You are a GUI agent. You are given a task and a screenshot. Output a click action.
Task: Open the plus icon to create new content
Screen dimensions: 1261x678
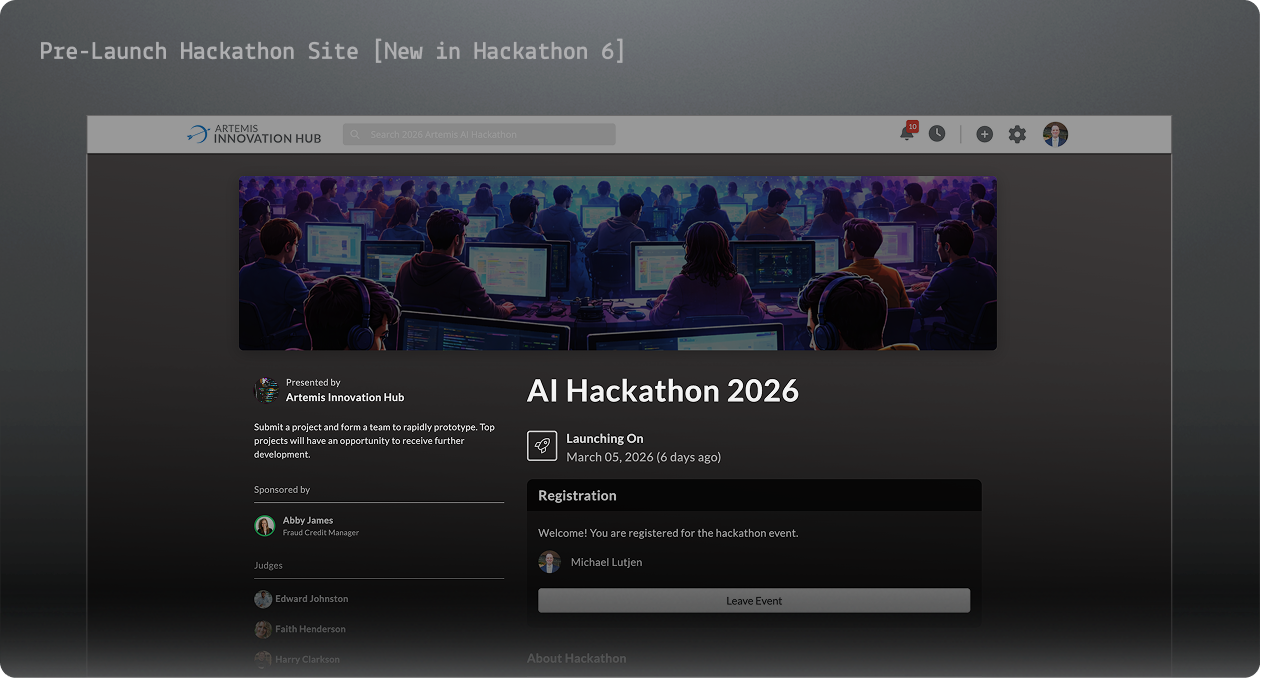click(983, 133)
